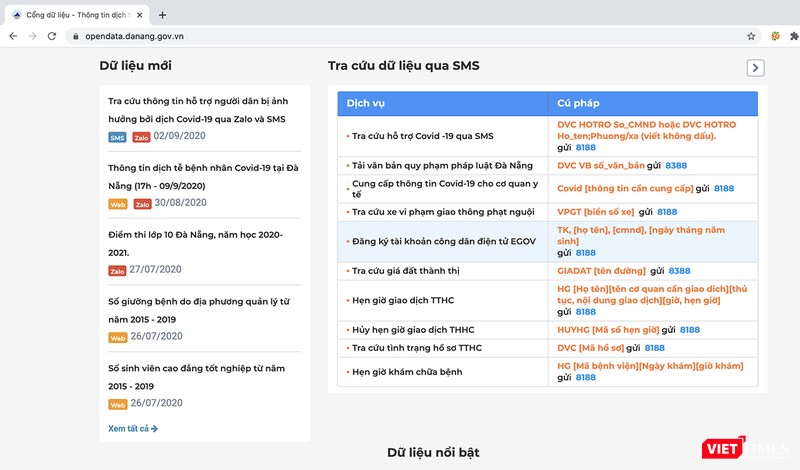The height and width of the screenshot is (470, 800).
Task: Click the site padlock security icon
Action: pos(74,36)
